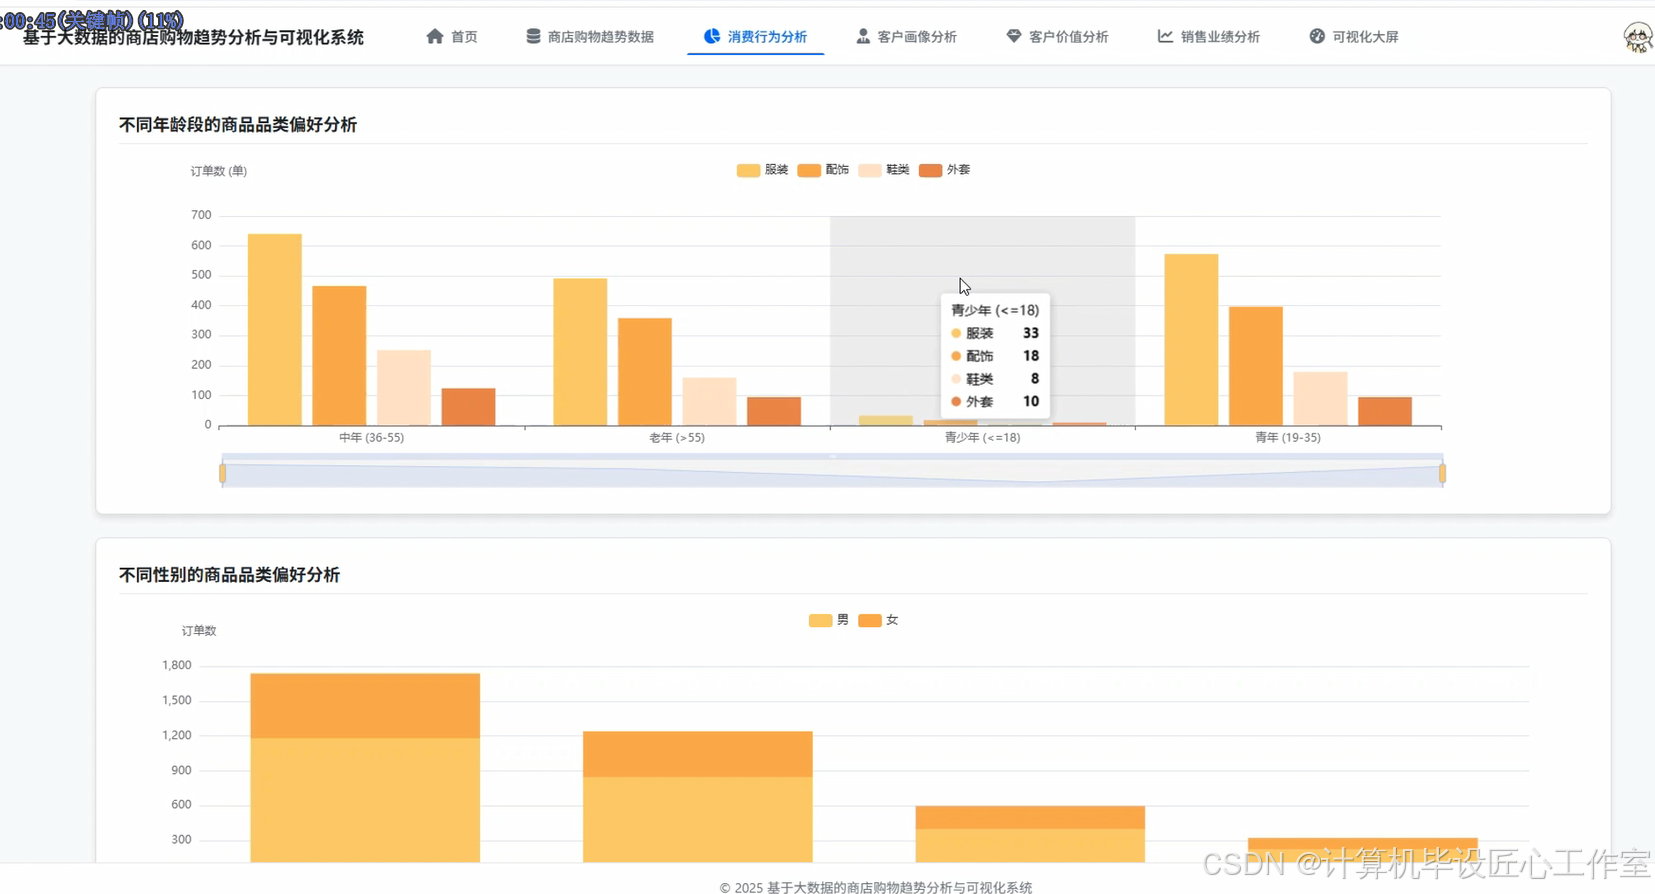Screen dimensions: 1655x894
Task: Click the tooltip row 外套 10
Action: click(x=995, y=402)
